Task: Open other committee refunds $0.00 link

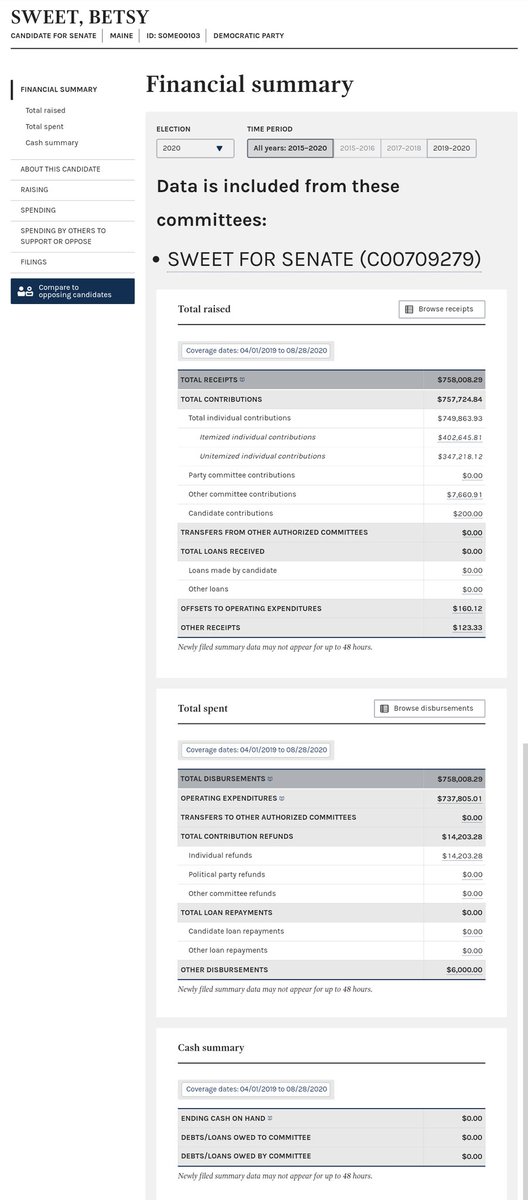Action: (x=472, y=893)
